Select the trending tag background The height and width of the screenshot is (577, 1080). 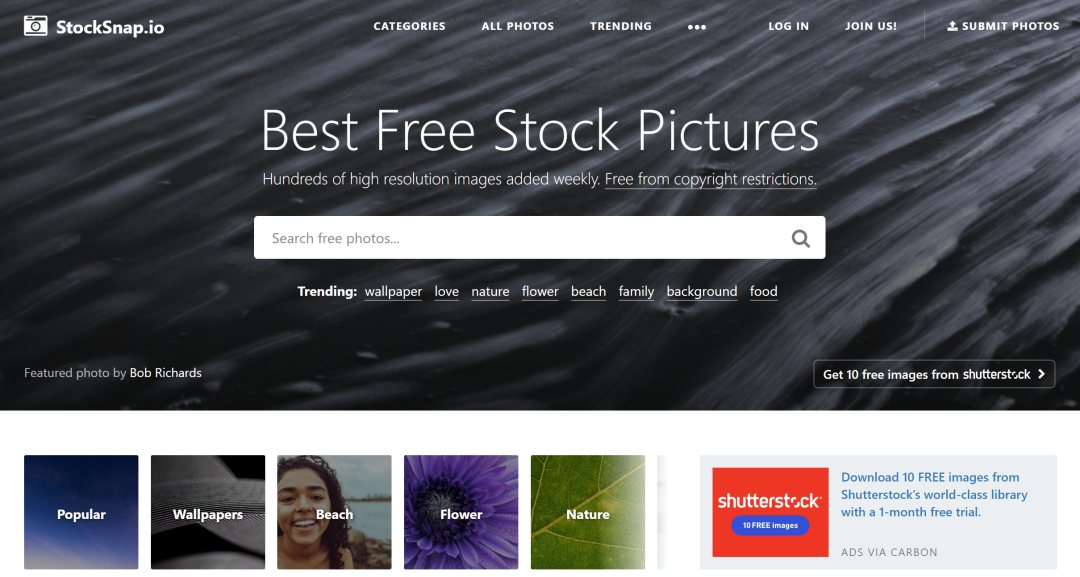[702, 291]
